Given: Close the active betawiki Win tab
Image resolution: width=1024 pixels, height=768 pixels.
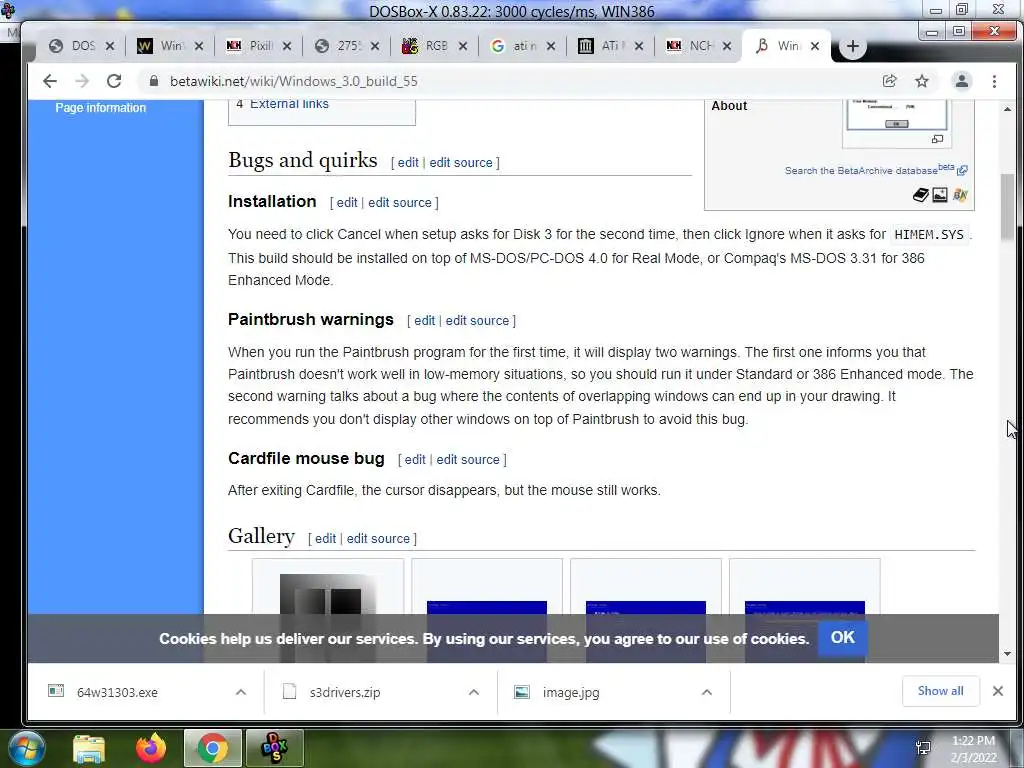Looking at the screenshot, I should click(x=814, y=46).
